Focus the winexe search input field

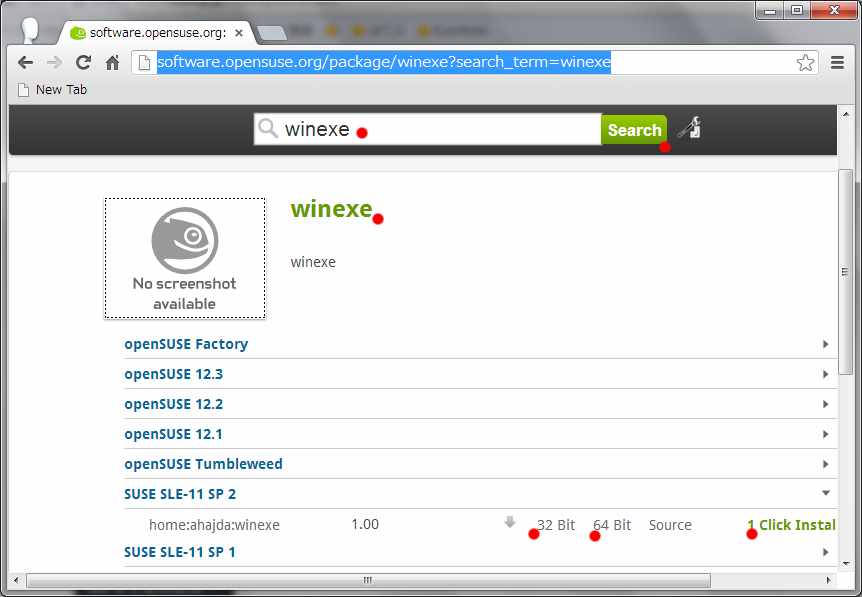428,130
